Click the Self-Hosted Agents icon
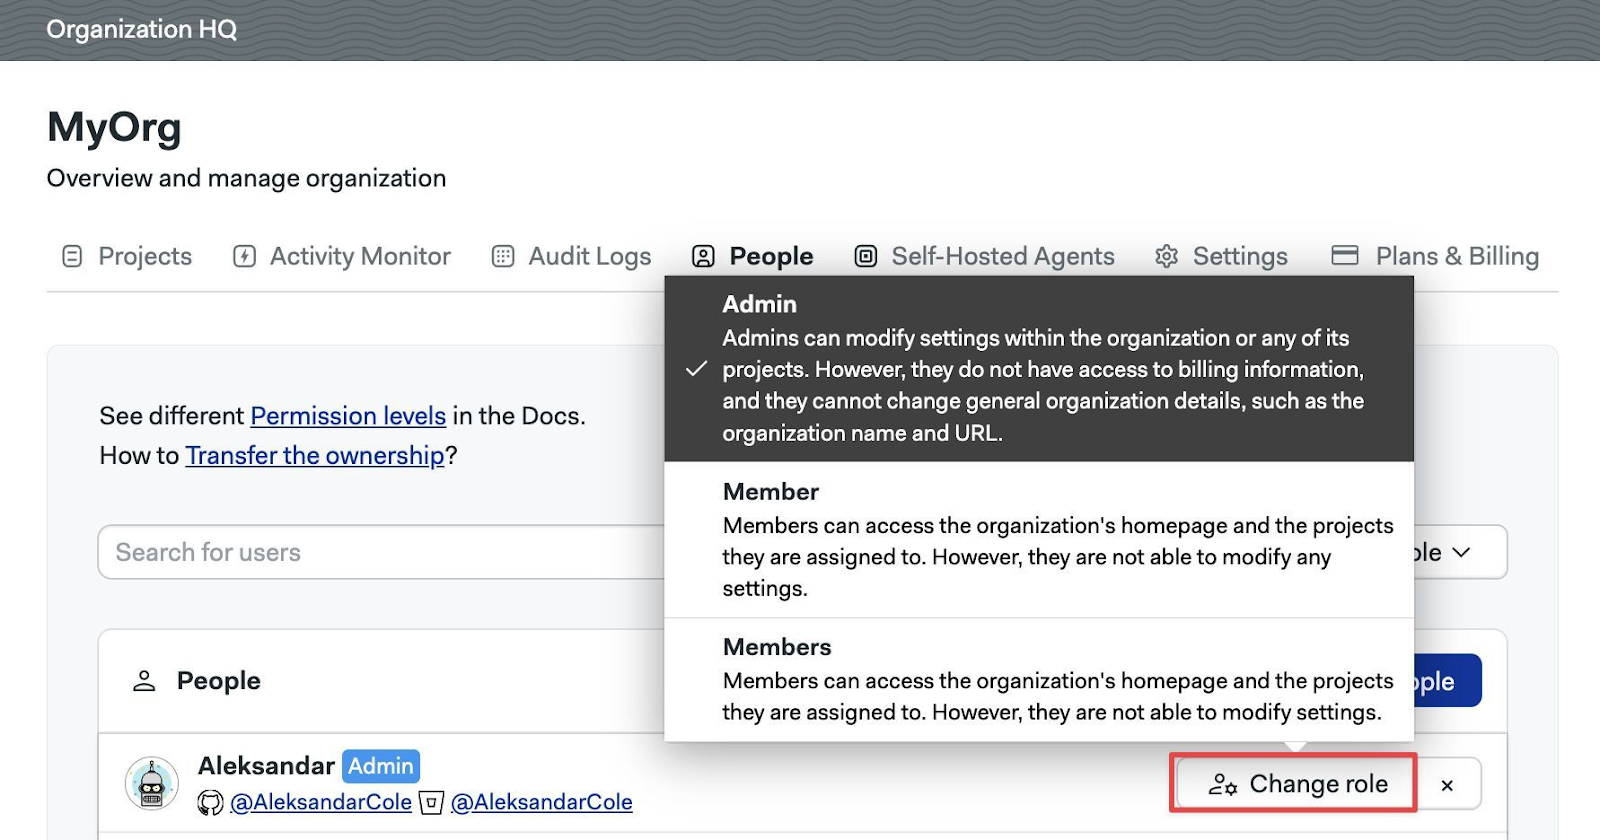The width and height of the screenshot is (1600, 840). [x=866, y=257]
